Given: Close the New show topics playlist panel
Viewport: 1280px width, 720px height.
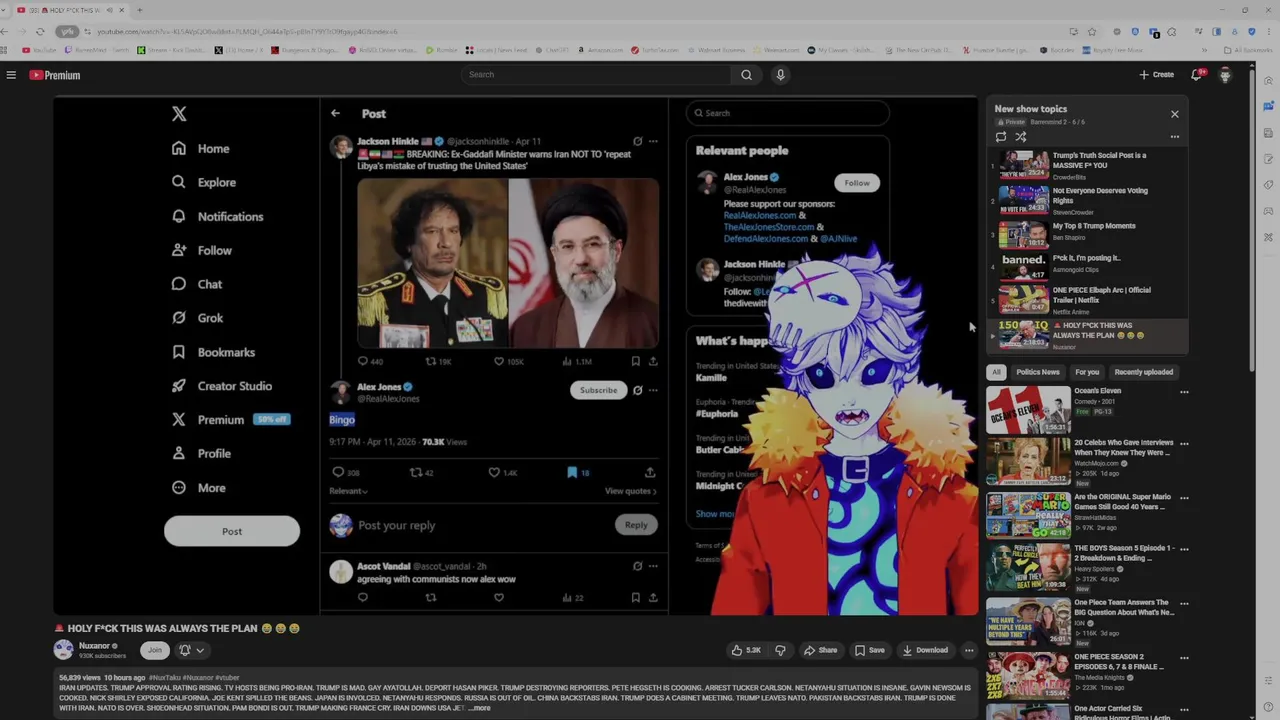Looking at the screenshot, I should (1175, 114).
